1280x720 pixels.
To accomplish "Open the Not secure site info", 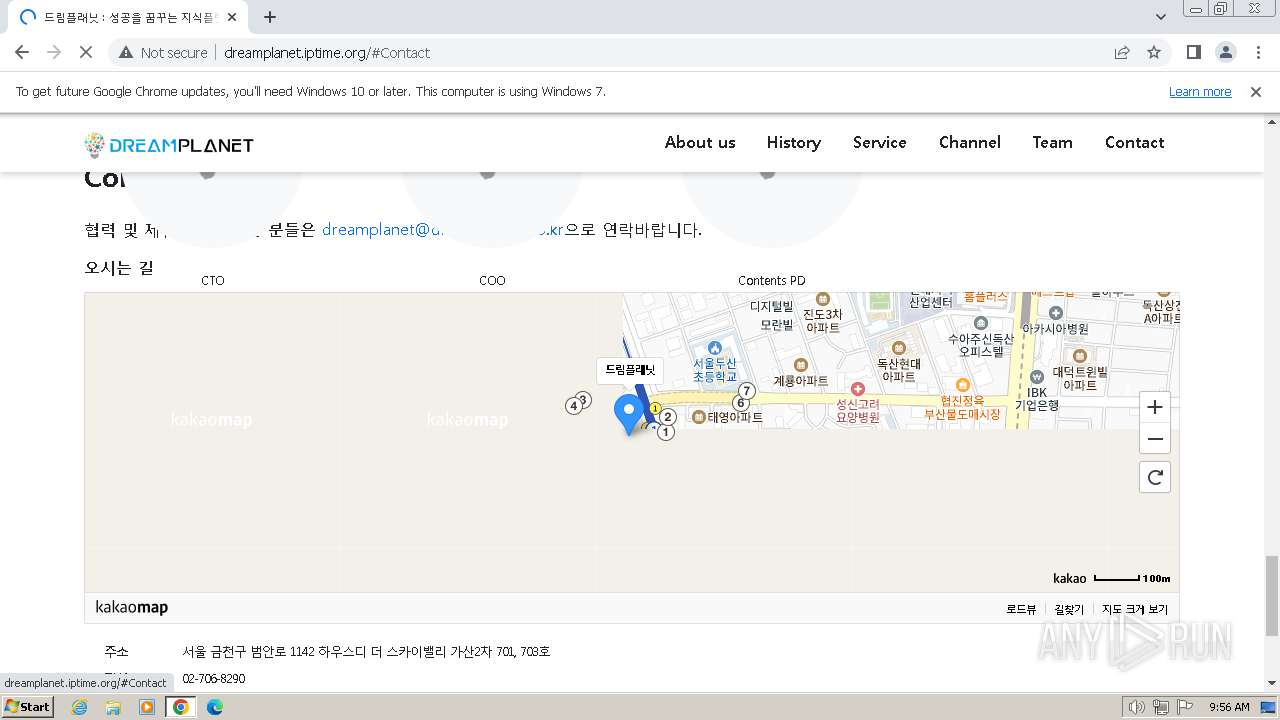I will (x=163, y=52).
